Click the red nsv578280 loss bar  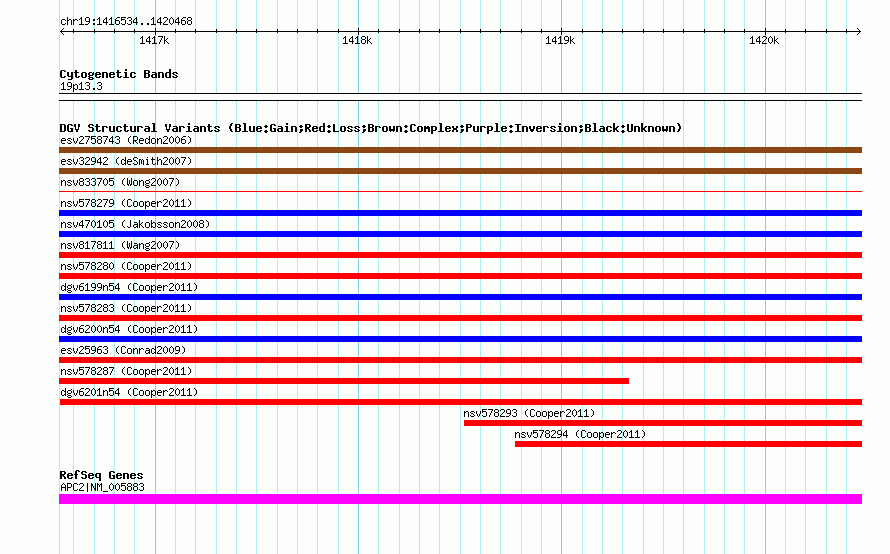(x=460, y=276)
